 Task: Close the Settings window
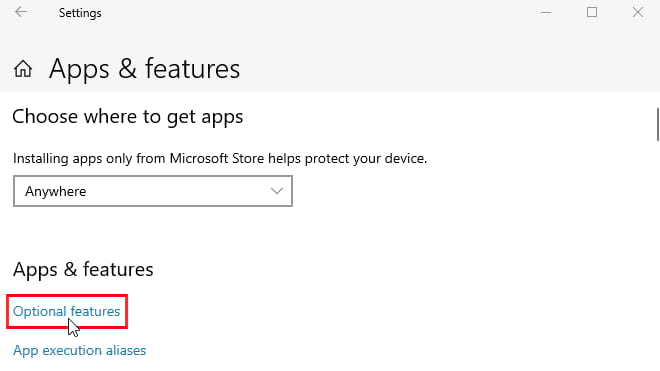pos(638,12)
